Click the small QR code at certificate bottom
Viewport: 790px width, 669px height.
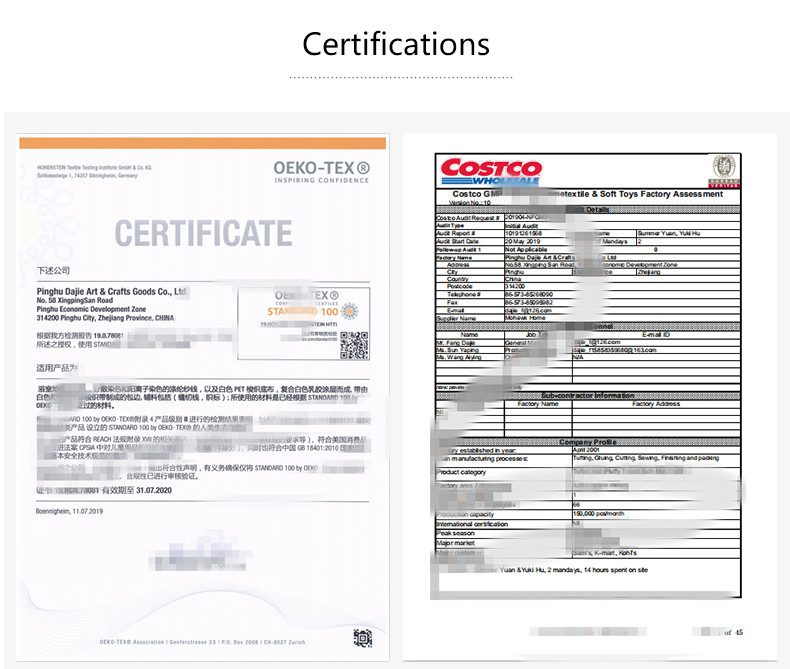point(363,638)
